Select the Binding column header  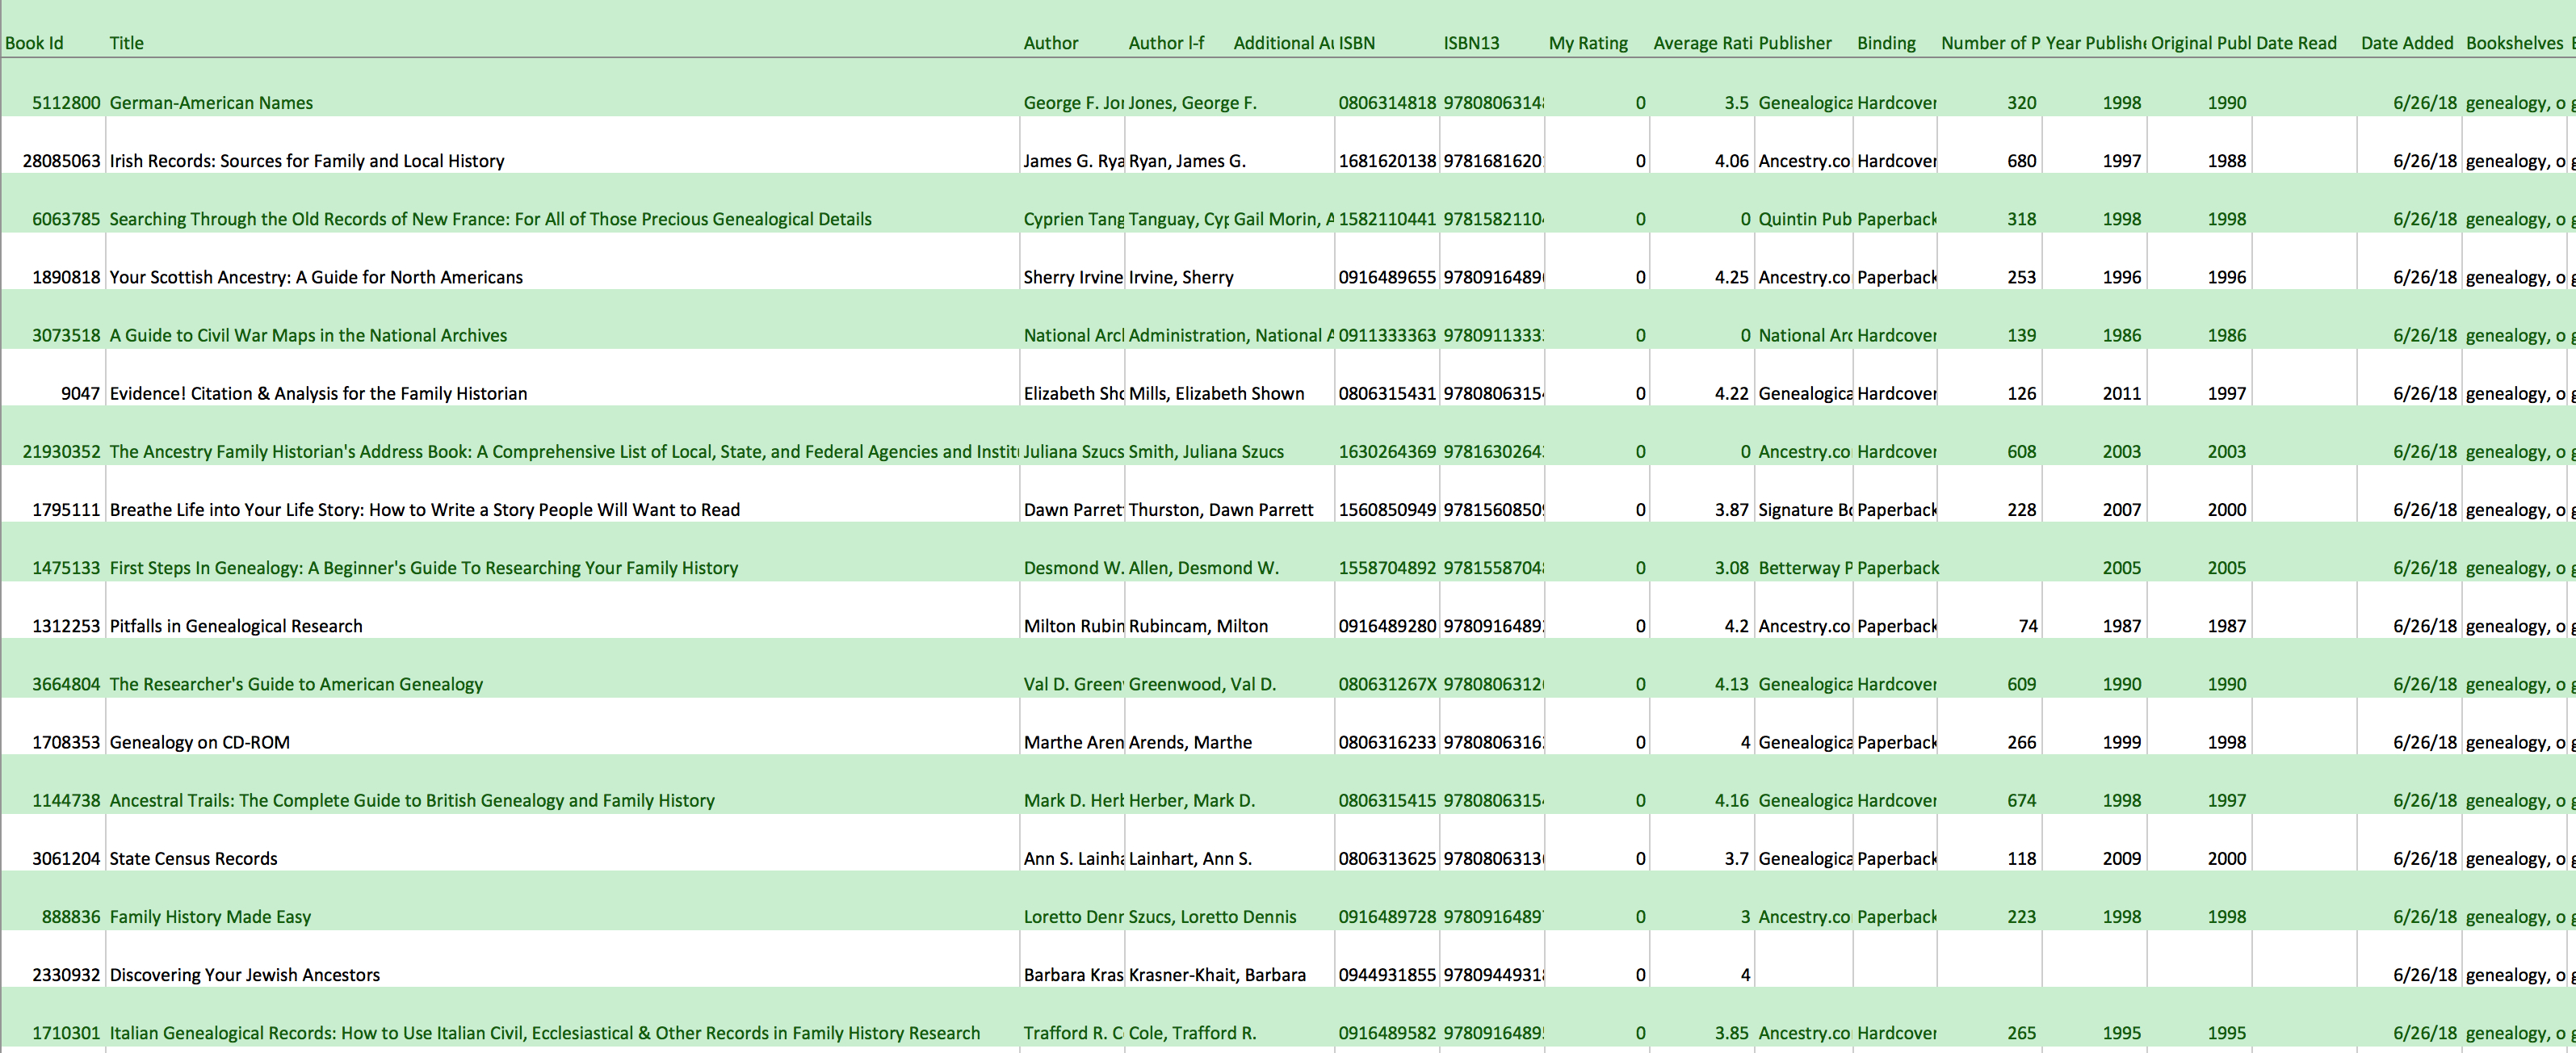(x=1886, y=43)
